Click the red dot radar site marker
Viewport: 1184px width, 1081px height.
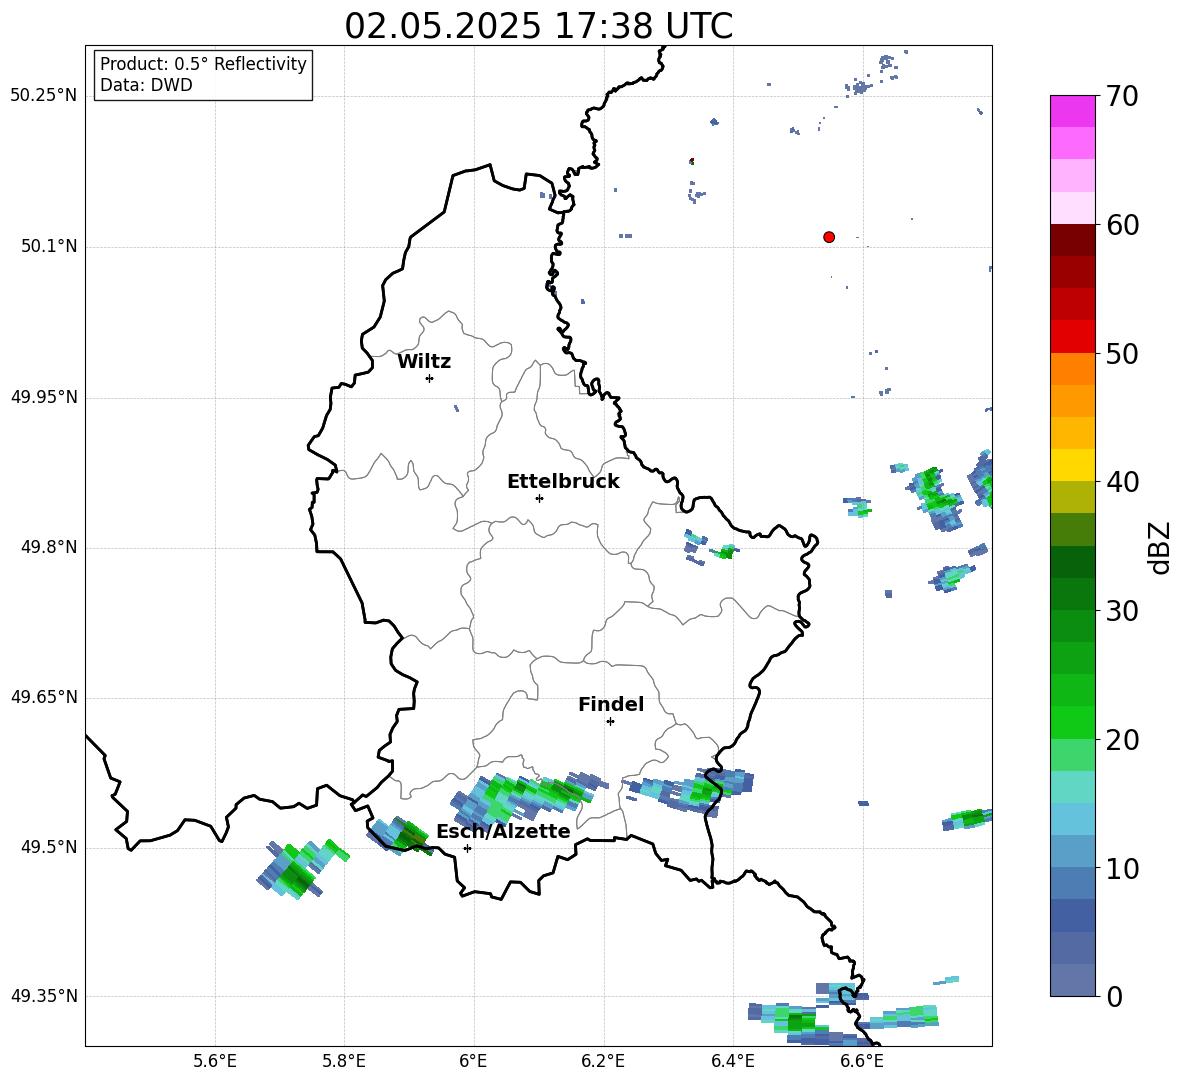coord(829,237)
